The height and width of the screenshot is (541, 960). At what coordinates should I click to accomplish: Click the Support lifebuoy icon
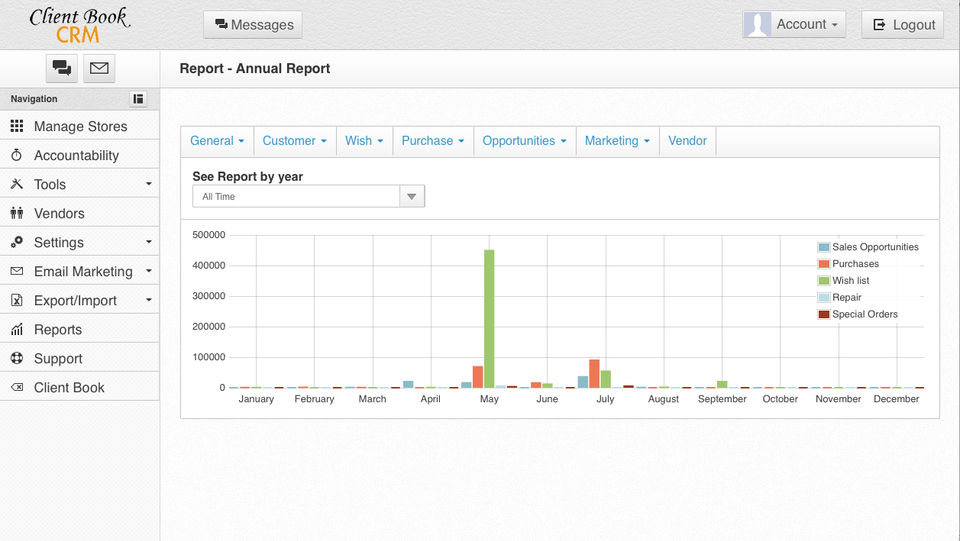tap(16, 358)
